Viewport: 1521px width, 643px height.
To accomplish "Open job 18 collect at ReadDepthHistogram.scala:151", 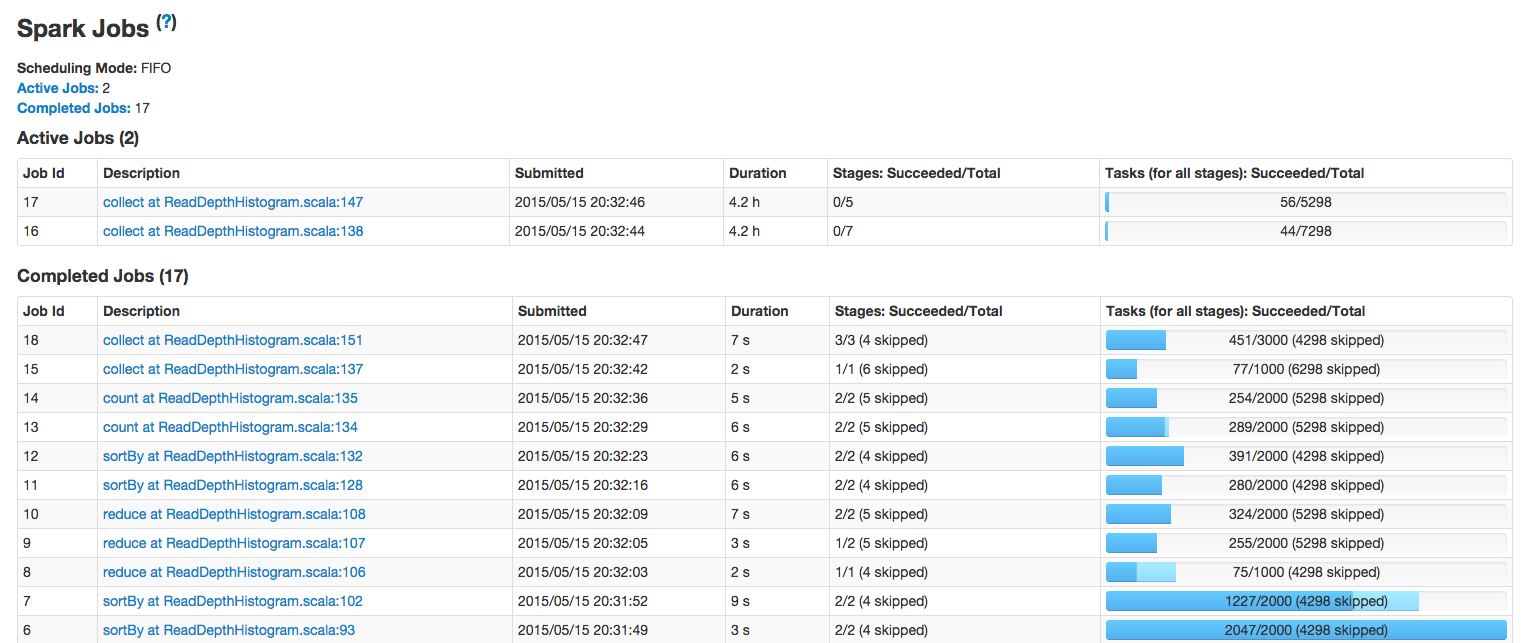I will click(x=233, y=340).
